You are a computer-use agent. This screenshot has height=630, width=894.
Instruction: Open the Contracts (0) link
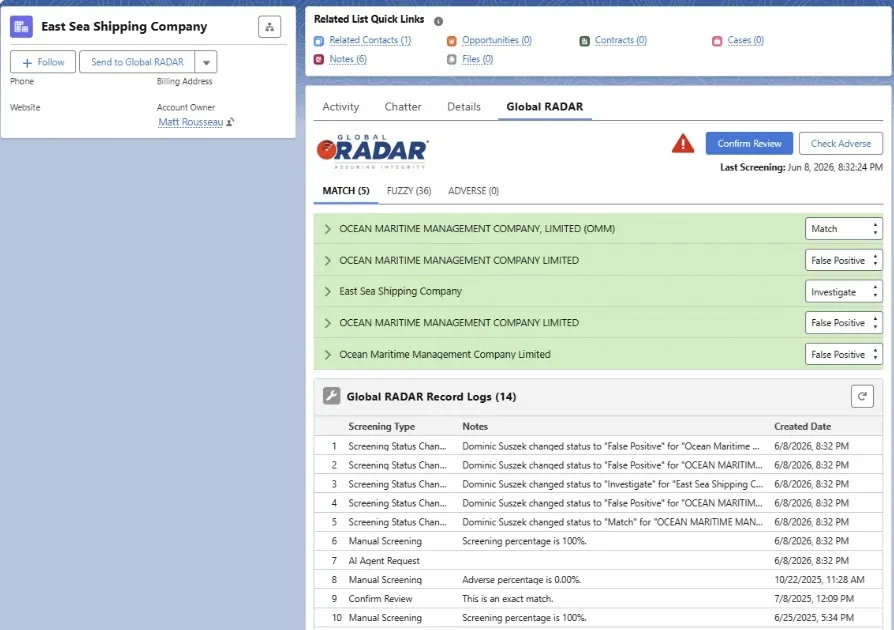tap(621, 40)
